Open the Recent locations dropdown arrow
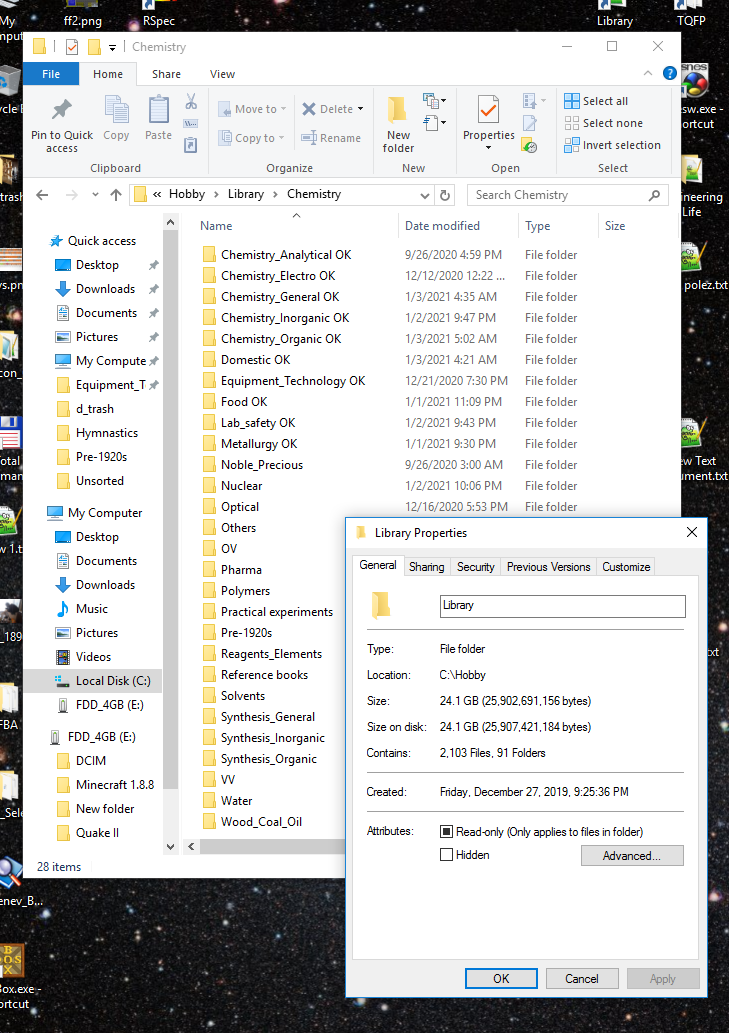The width and height of the screenshot is (729, 1033). [94, 195]
